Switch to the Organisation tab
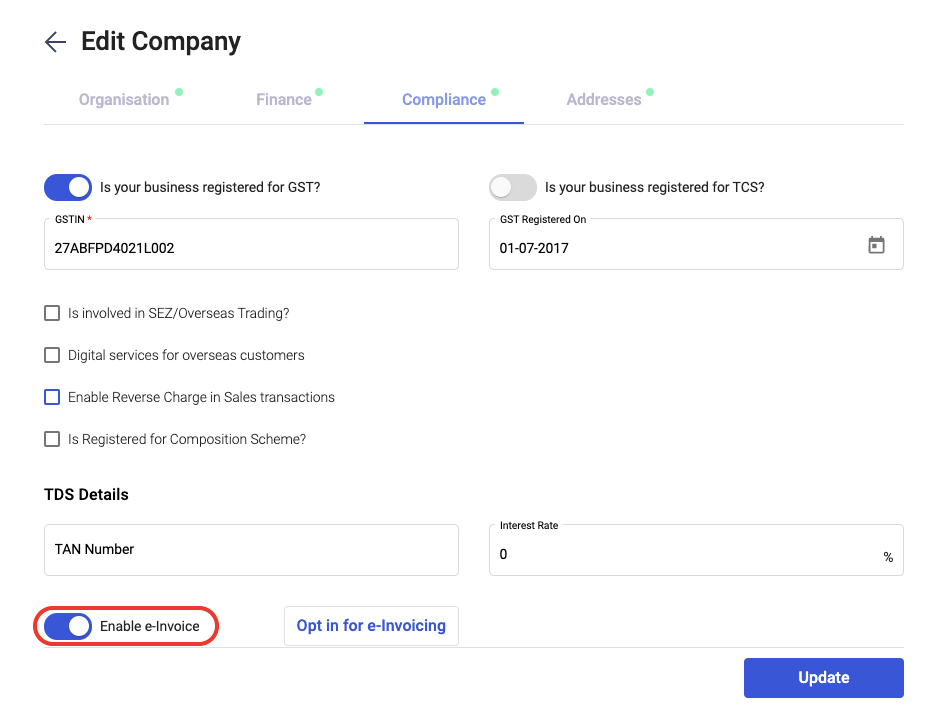 (x=124, y=100)
